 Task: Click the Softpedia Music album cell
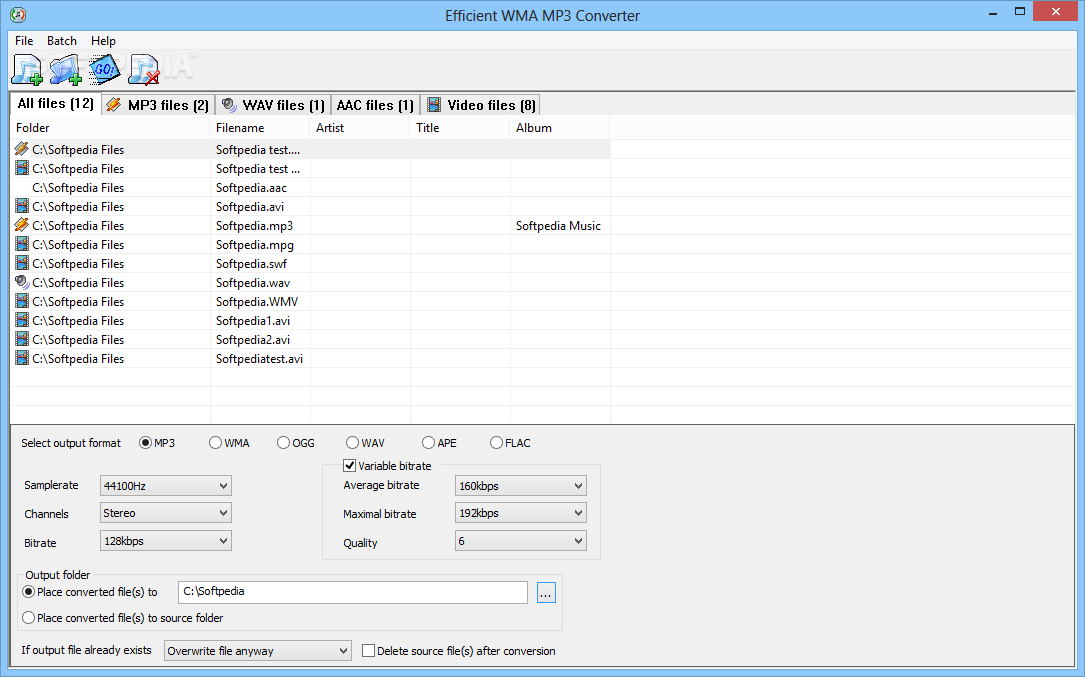tap(558, 226)
